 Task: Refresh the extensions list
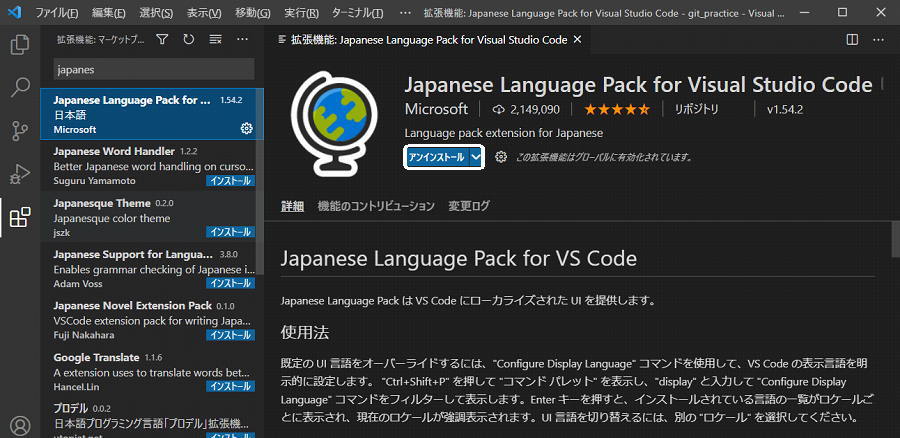tap(188, 39)
